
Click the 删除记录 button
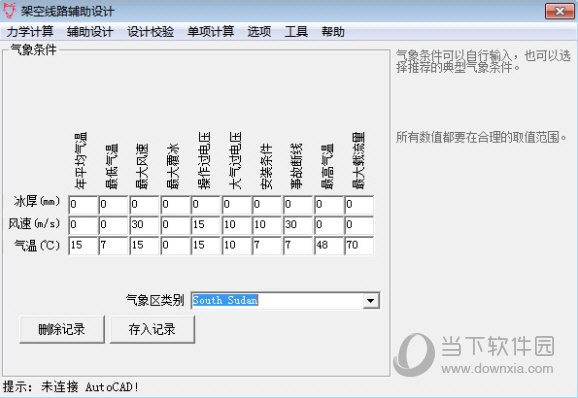click(x=62, y=329)
